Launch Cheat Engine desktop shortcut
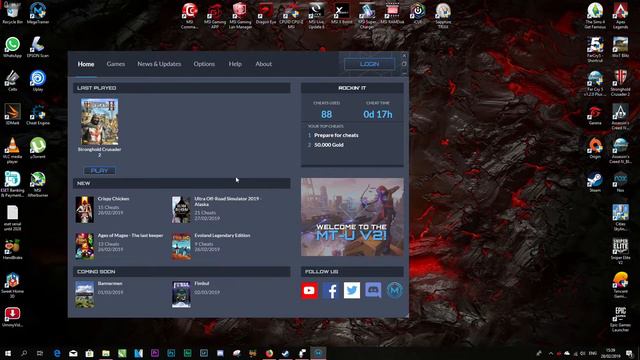This screenshot has height=360, width=640. (x=38, y=114)
